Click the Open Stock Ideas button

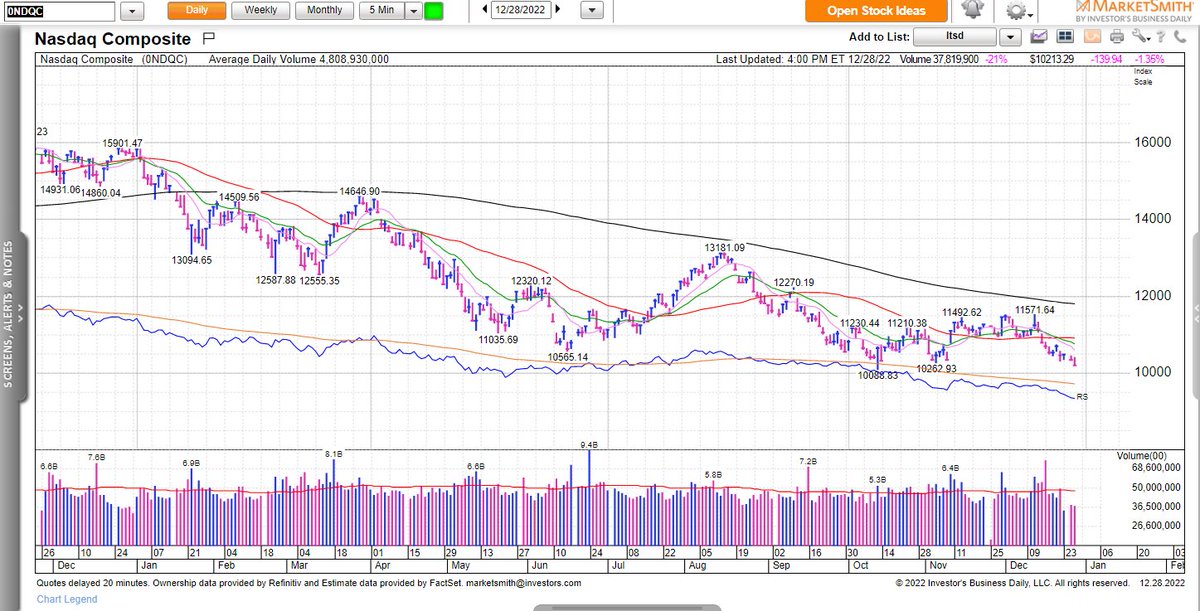pyautogui.click(x=875, y=11)
